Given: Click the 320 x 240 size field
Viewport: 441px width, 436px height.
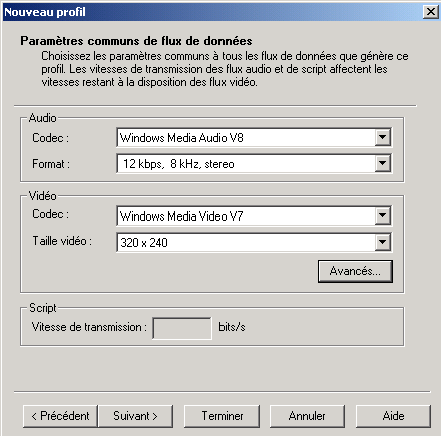Looking at the screenshot, I should (254, 243).
